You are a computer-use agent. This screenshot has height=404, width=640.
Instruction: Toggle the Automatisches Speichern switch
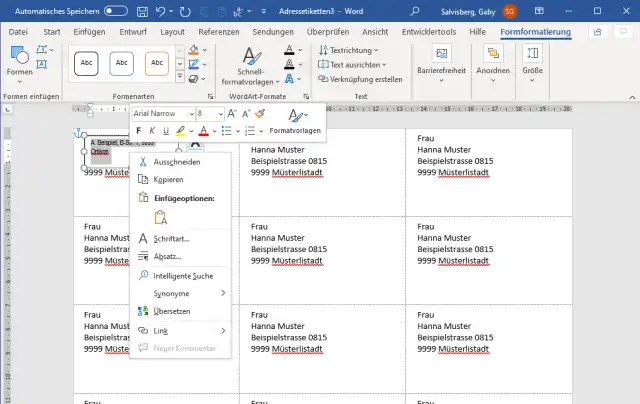pyautogui.click(x=116, y=10)
